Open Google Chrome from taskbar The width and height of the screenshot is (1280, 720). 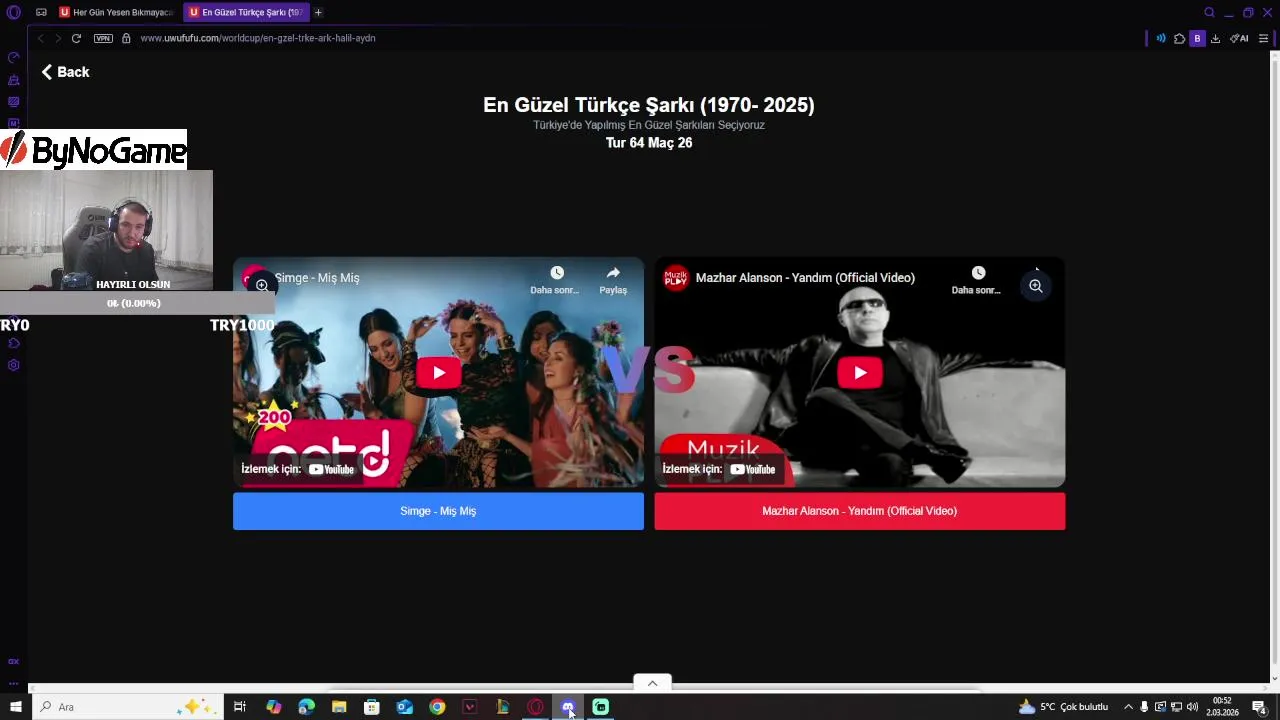pos(437,707)
